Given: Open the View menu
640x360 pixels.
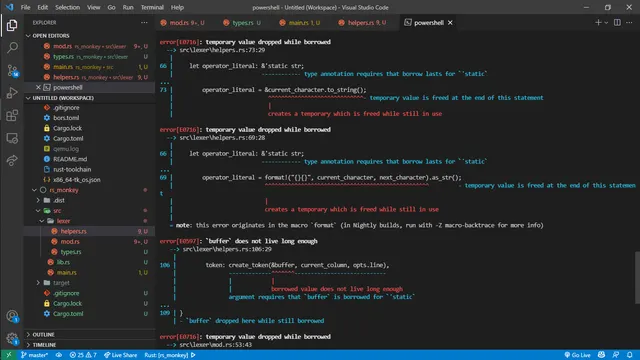Looking at the screenshot, I should (93, 7).
